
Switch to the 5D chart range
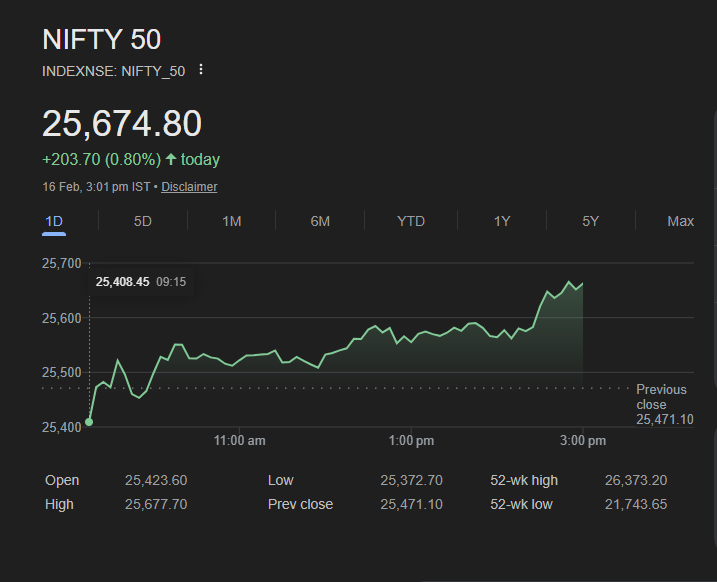(x=142, y=221)
